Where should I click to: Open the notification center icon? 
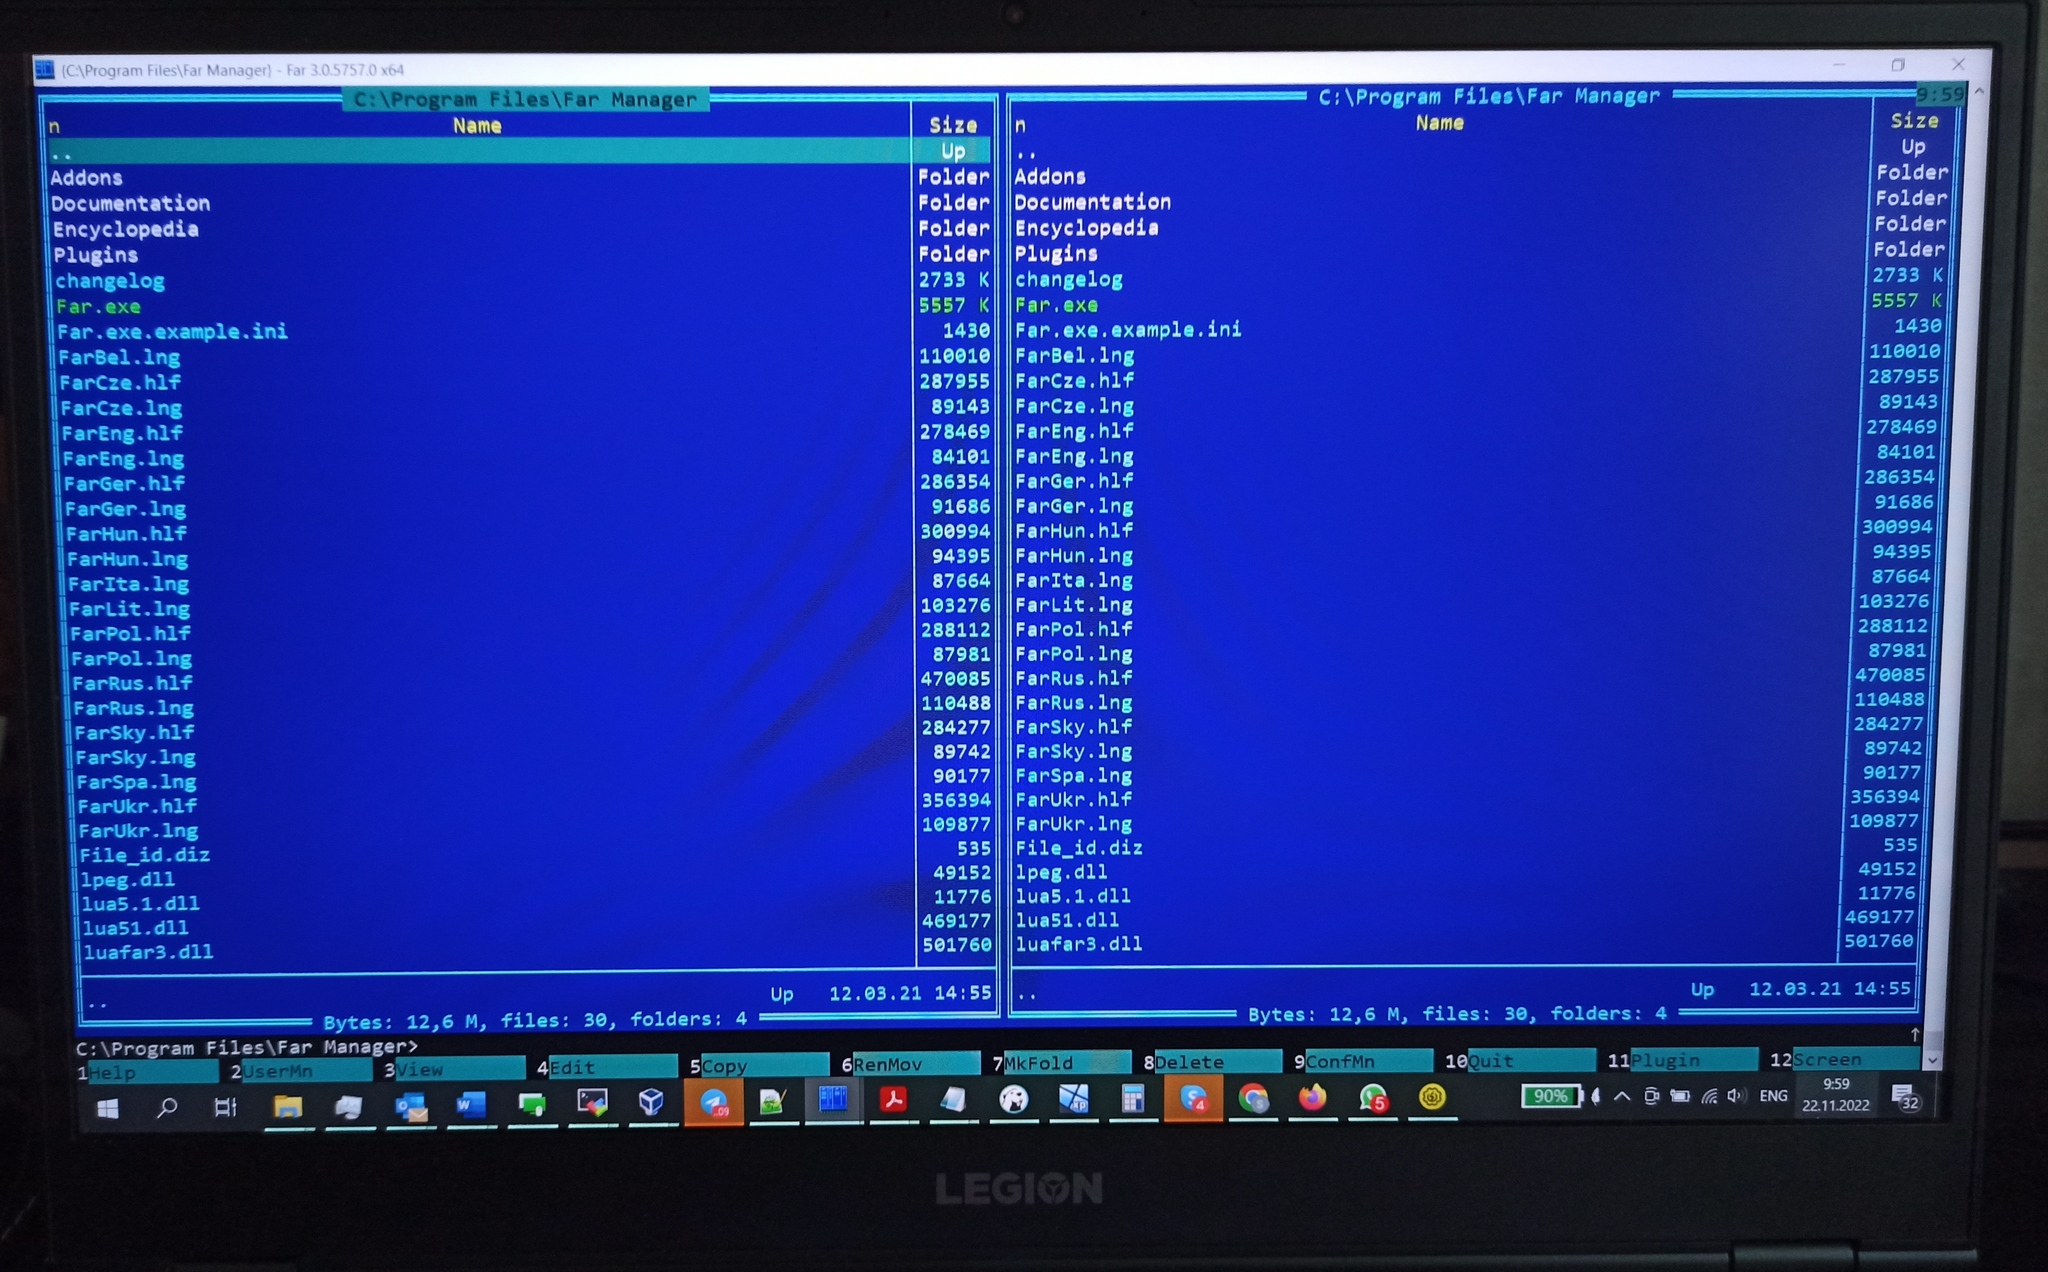(1906, 1097)
